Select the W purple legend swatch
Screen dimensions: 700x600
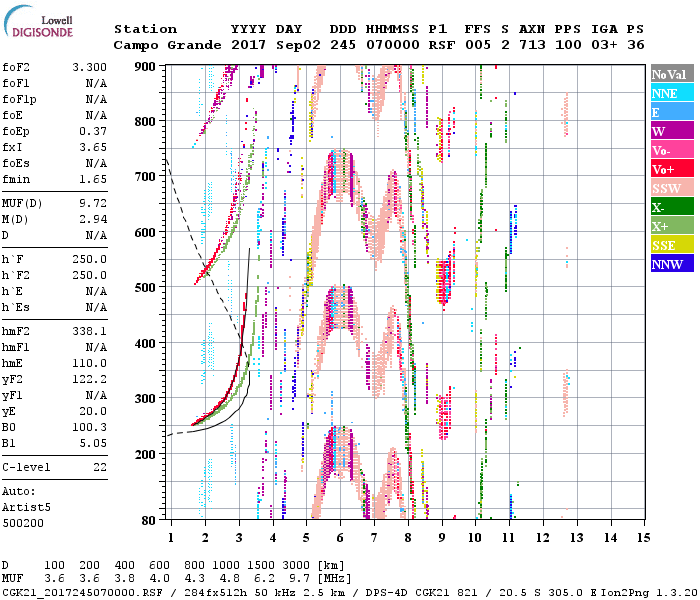pyautogui.click(x=672, y=131)
